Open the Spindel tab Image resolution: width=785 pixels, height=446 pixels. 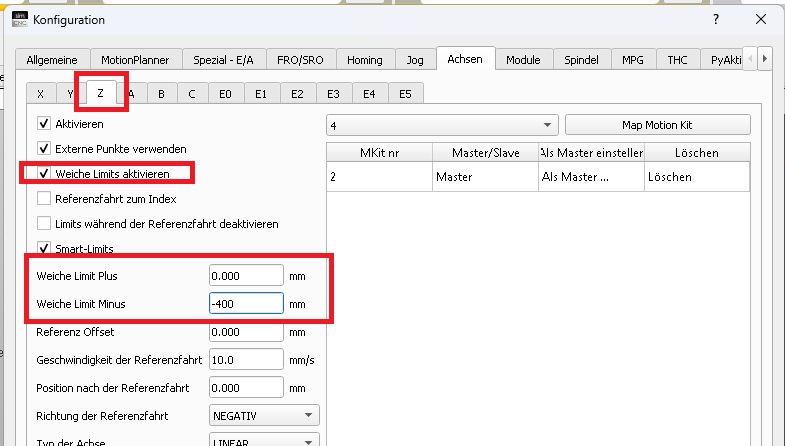coord(580,60)
